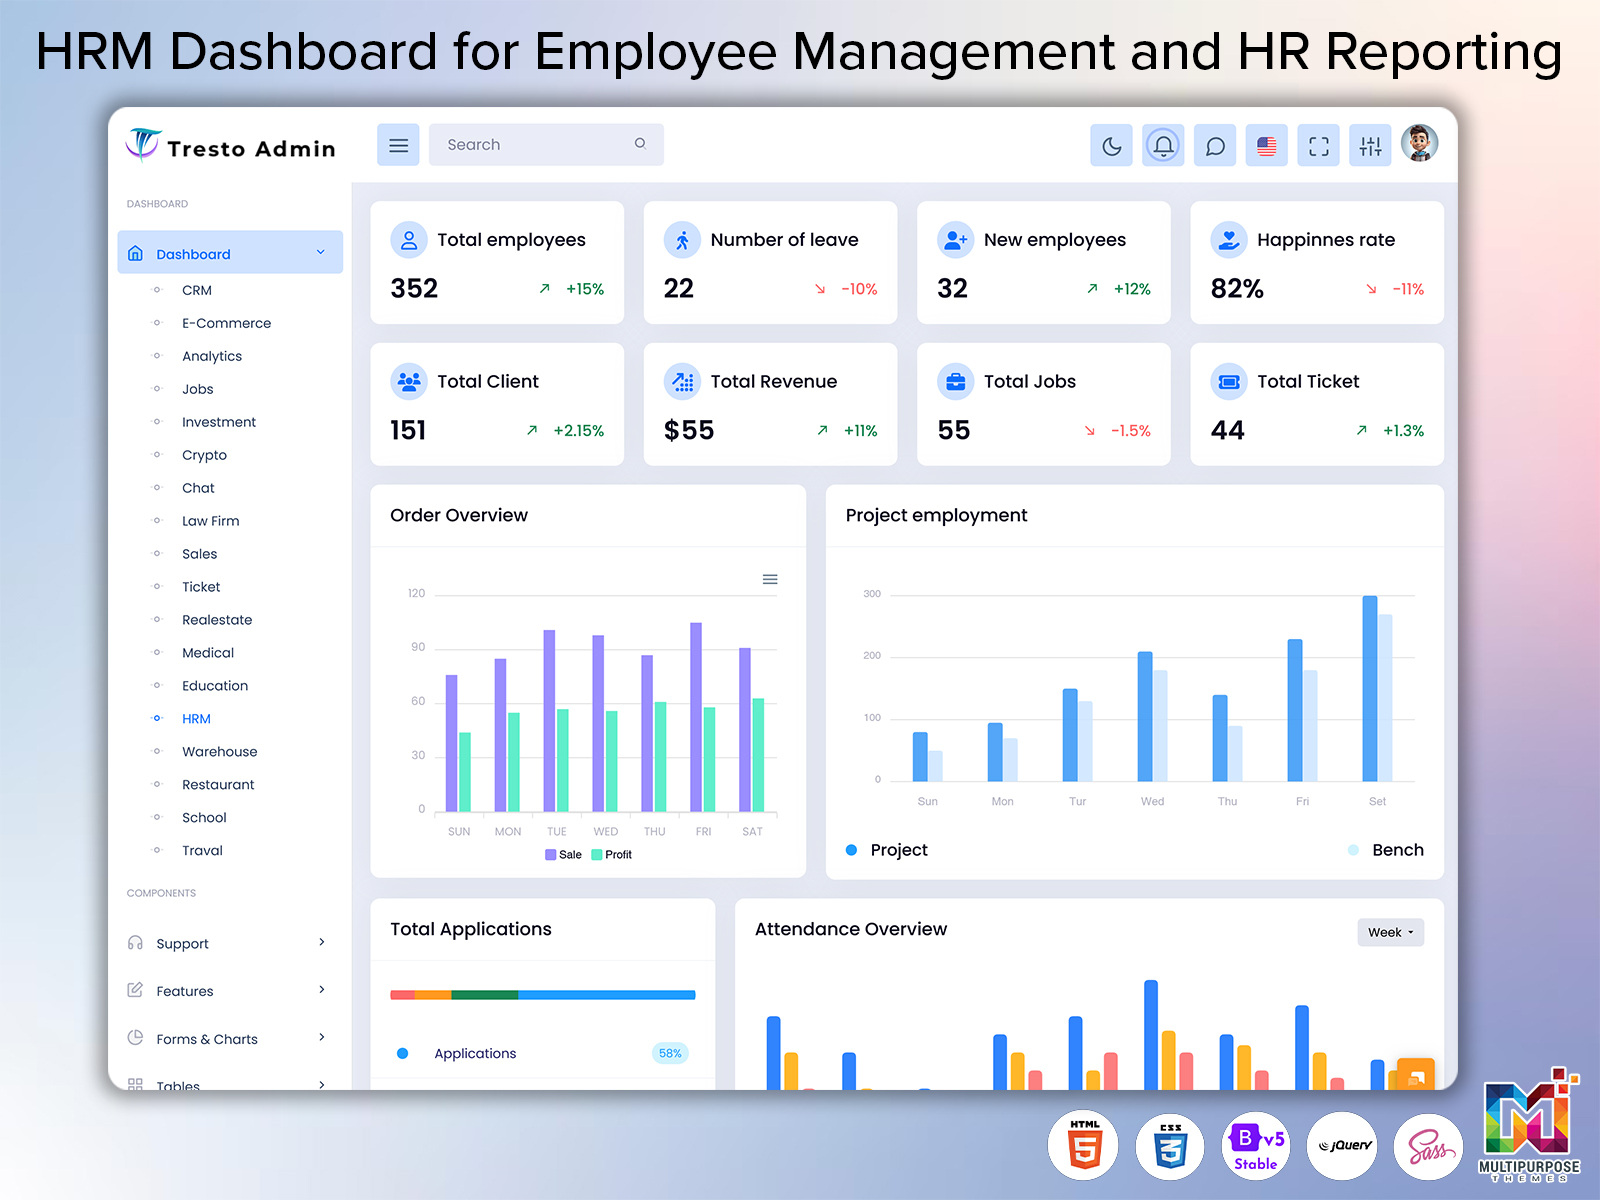Open the Crypto dashboard link
The image size is (1600, 1200).
[204, 455]
